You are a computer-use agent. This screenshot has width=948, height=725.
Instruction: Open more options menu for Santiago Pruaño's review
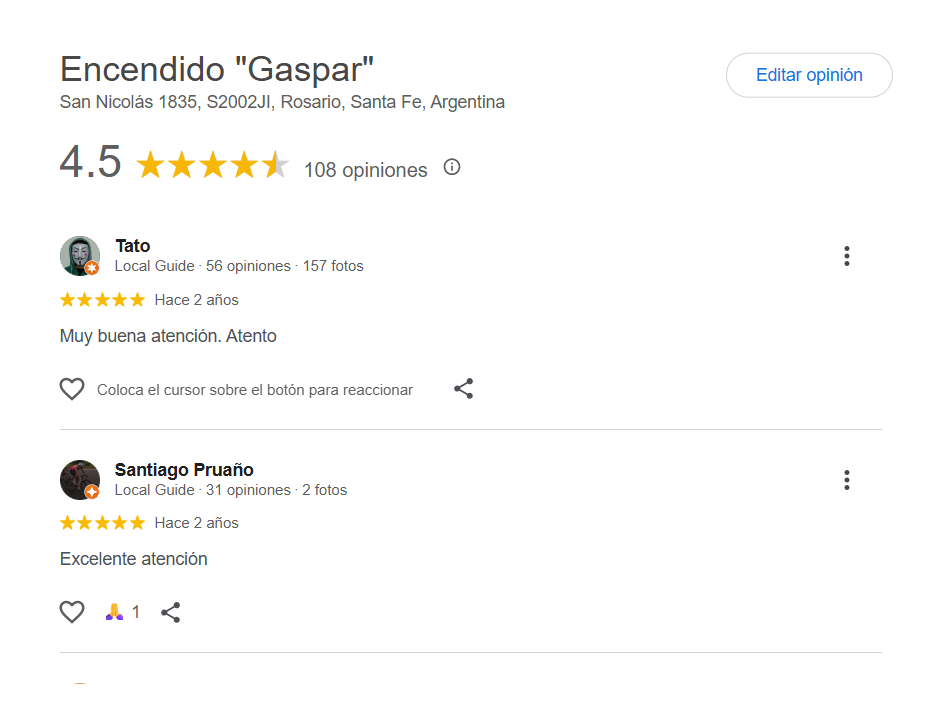pyautogui.click(x=846, y=480)
